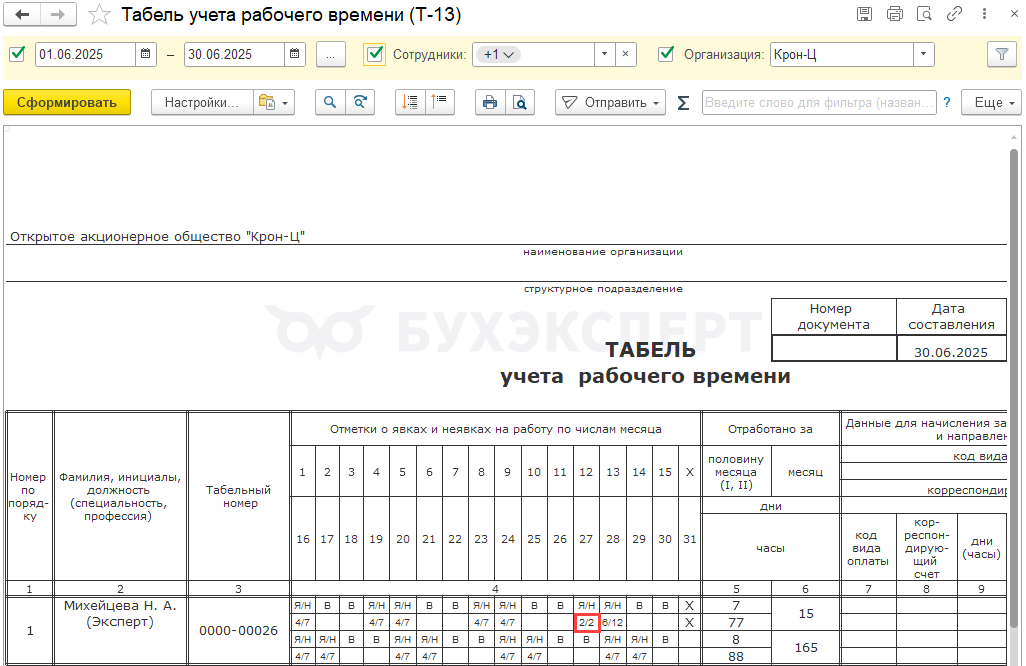Select the month hours total 165

tap(806, 648)
